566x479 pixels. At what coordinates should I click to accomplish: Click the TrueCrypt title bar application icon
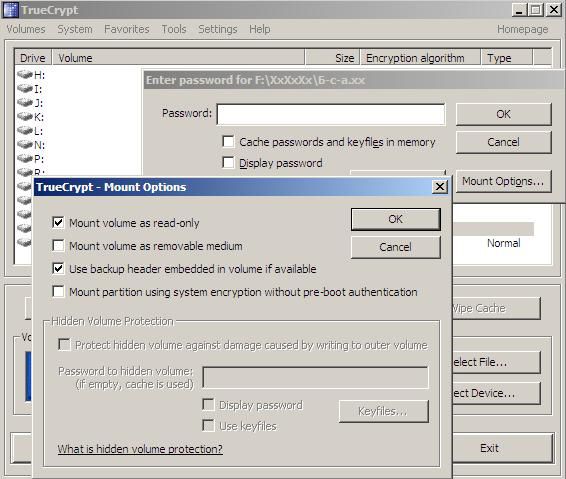pyautogui.click(x=10, y=10)
